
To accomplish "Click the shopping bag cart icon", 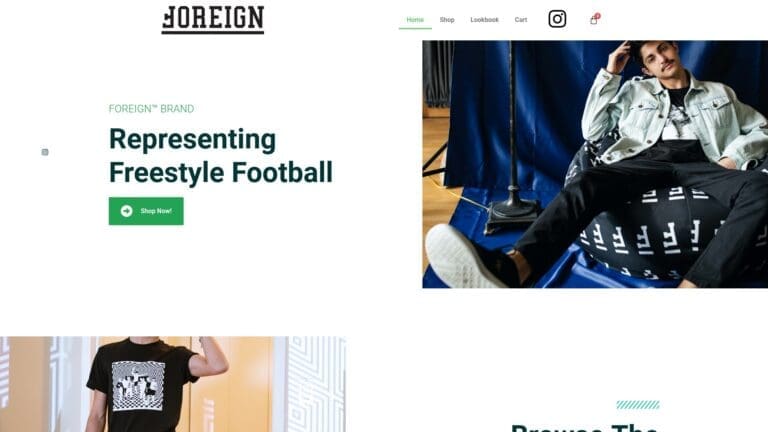I will (593, 21).
